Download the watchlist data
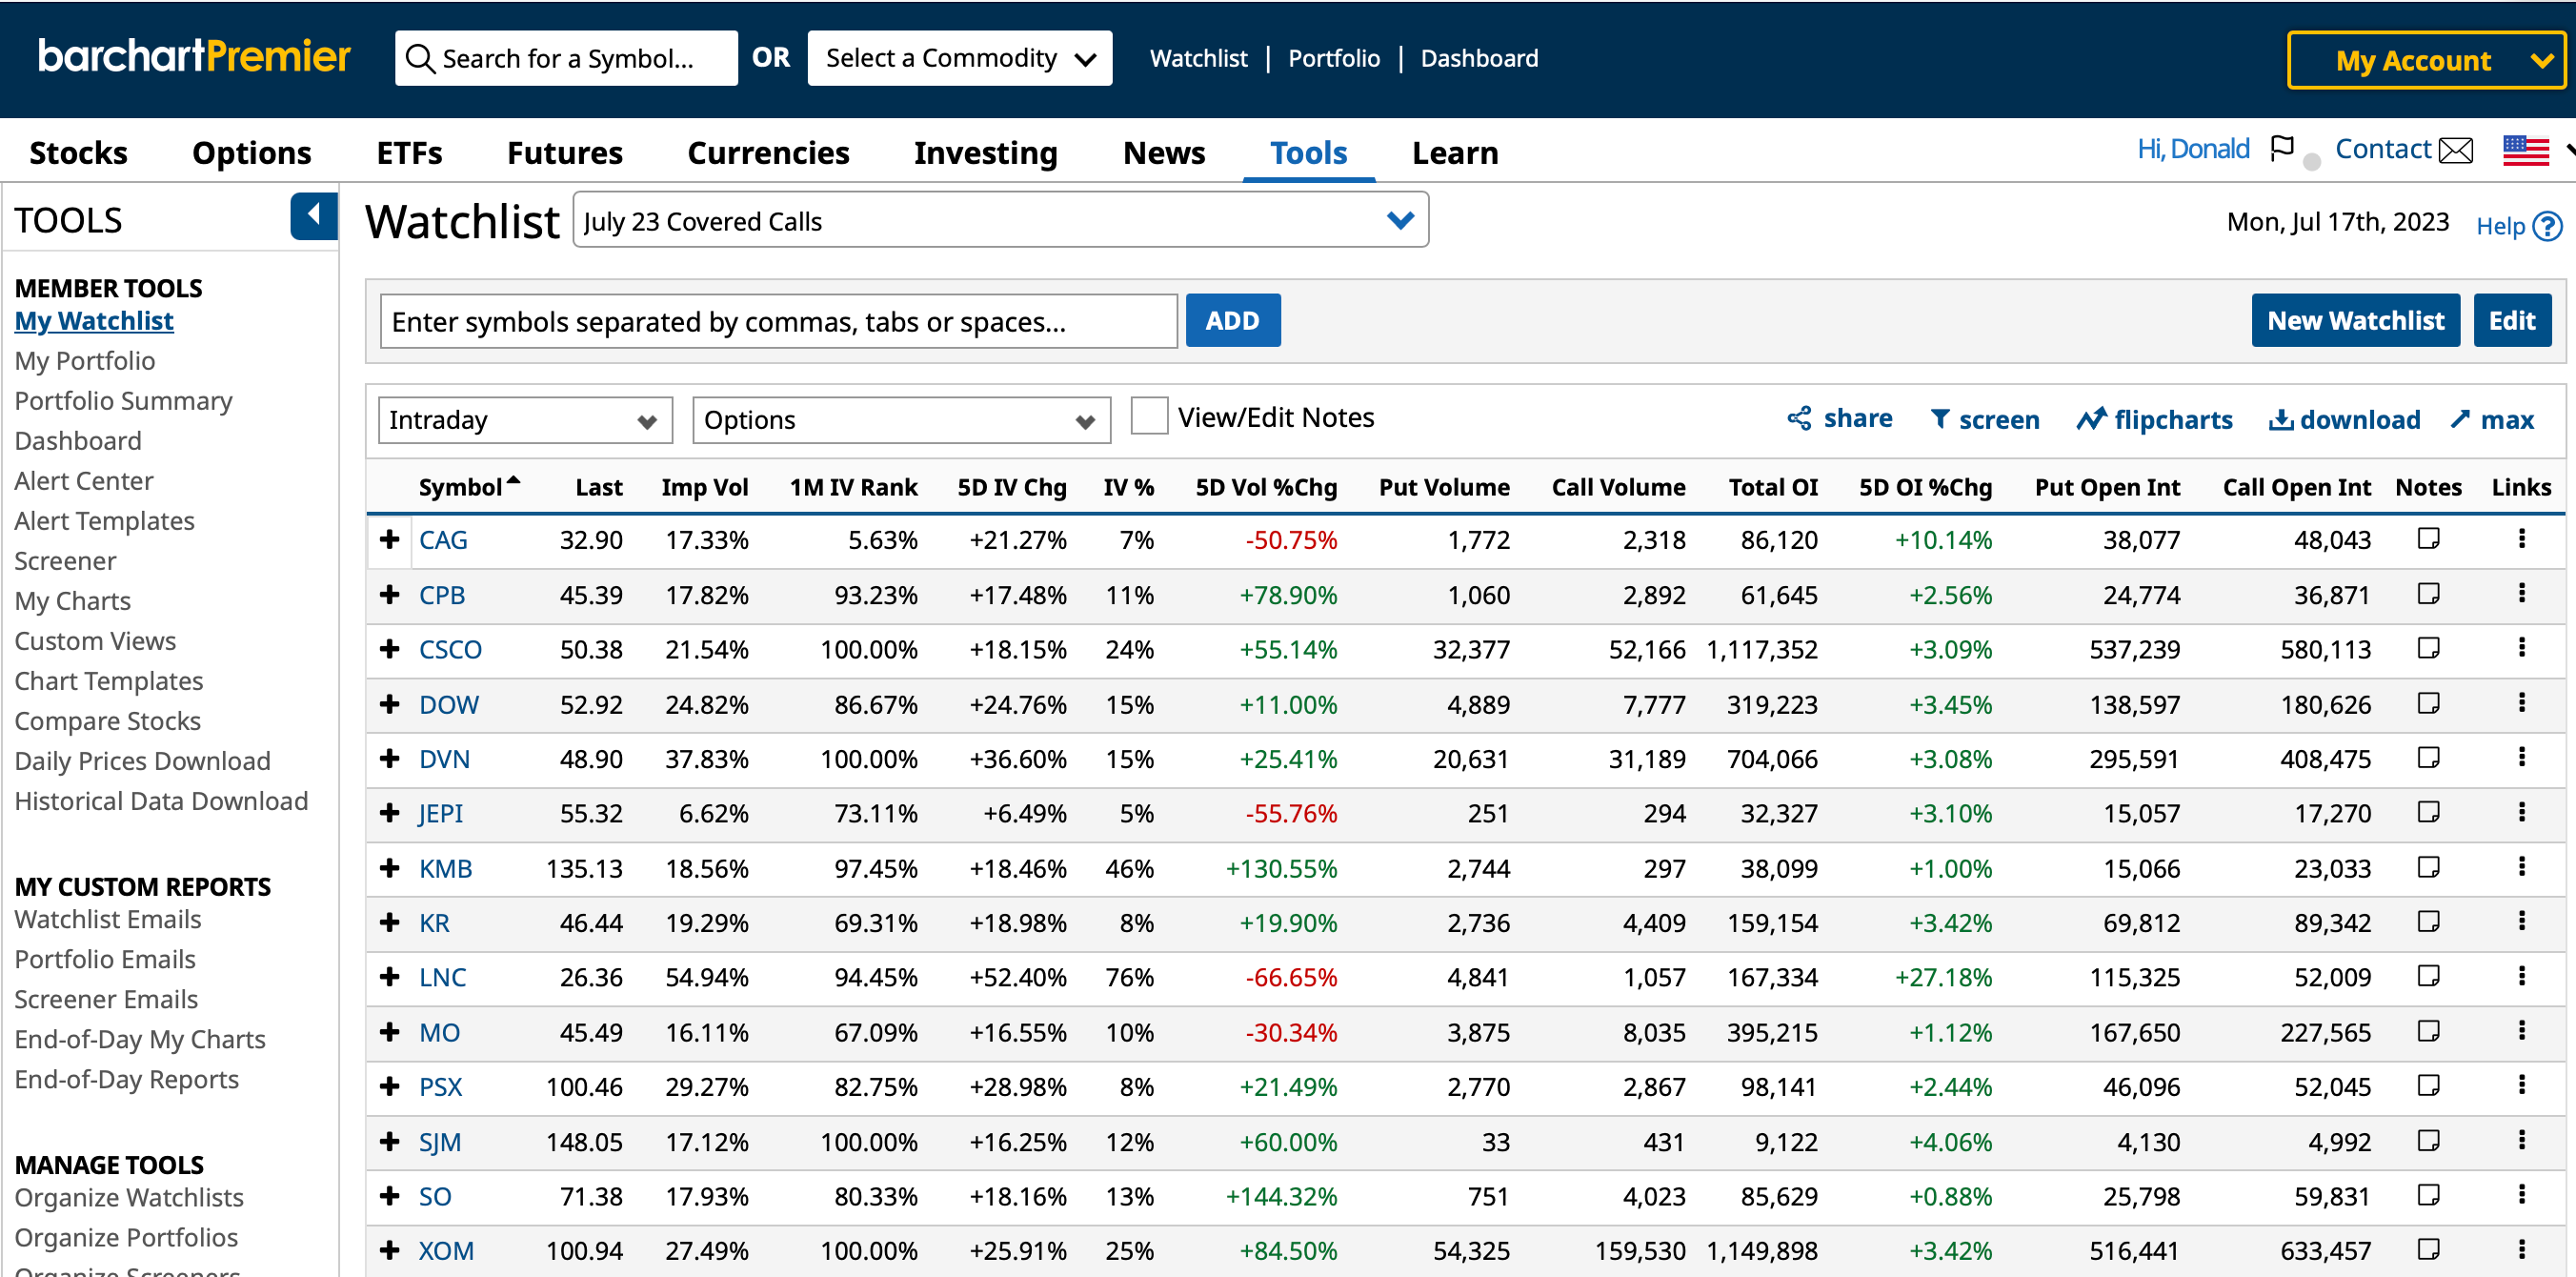This screenshot has height=1277, width=2576. (2344, 419)
